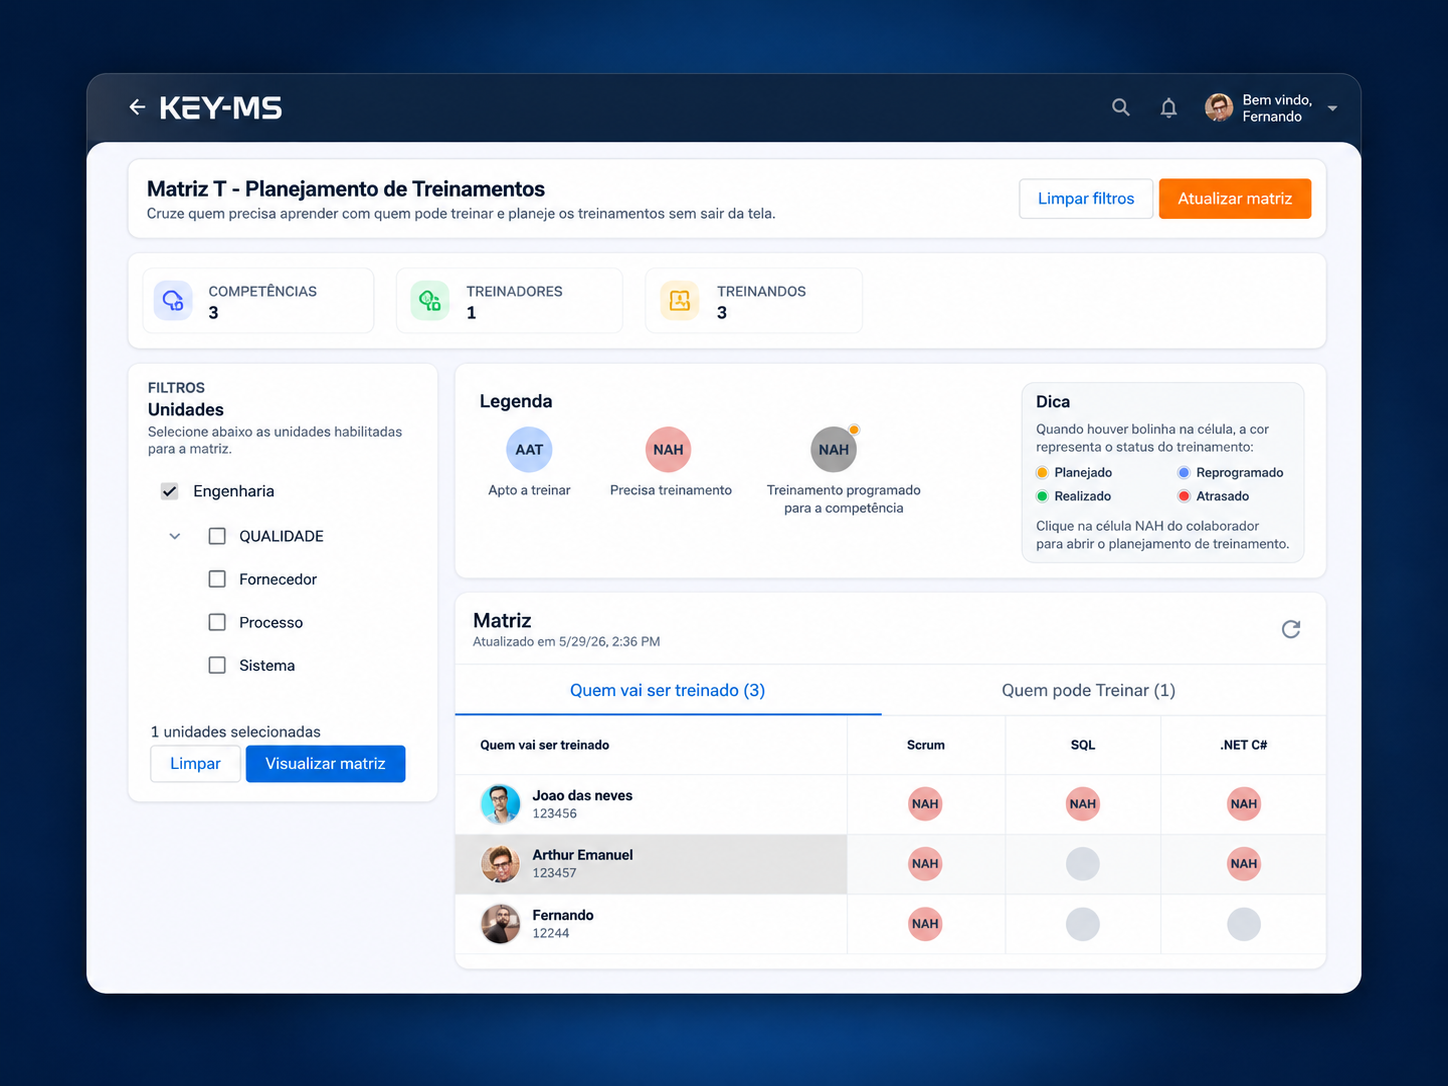Screen dimensions: 1448x1086
Task: Click the SQL column header
Action: click(1083, 745)
